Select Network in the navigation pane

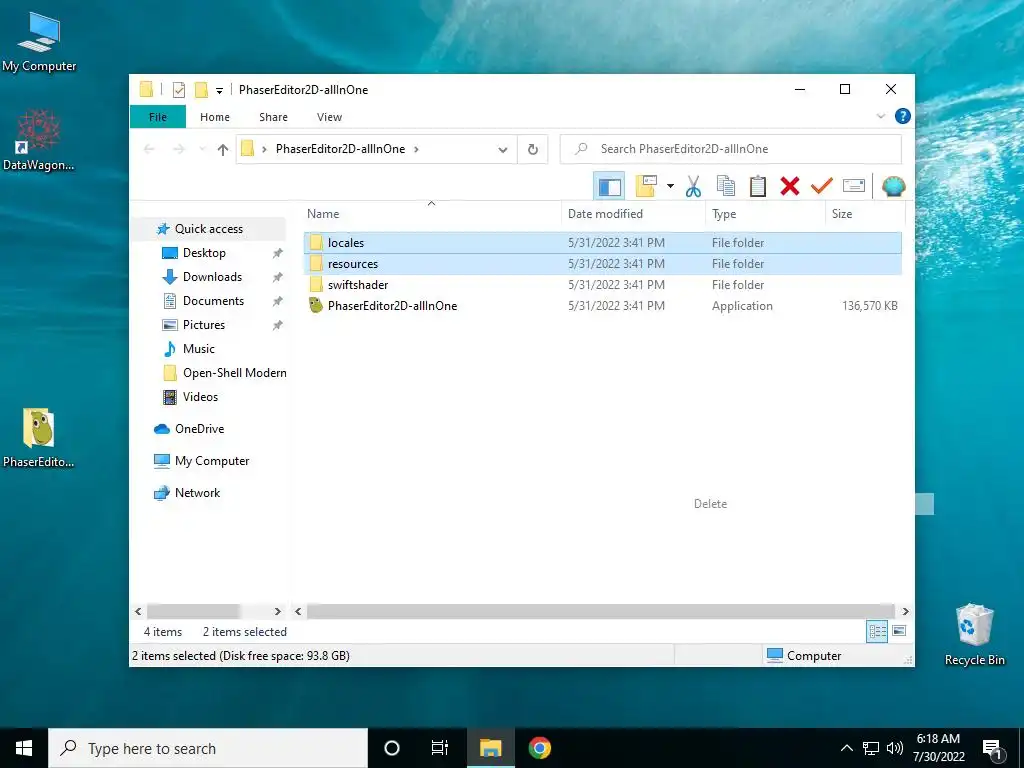tap(197, 493)
